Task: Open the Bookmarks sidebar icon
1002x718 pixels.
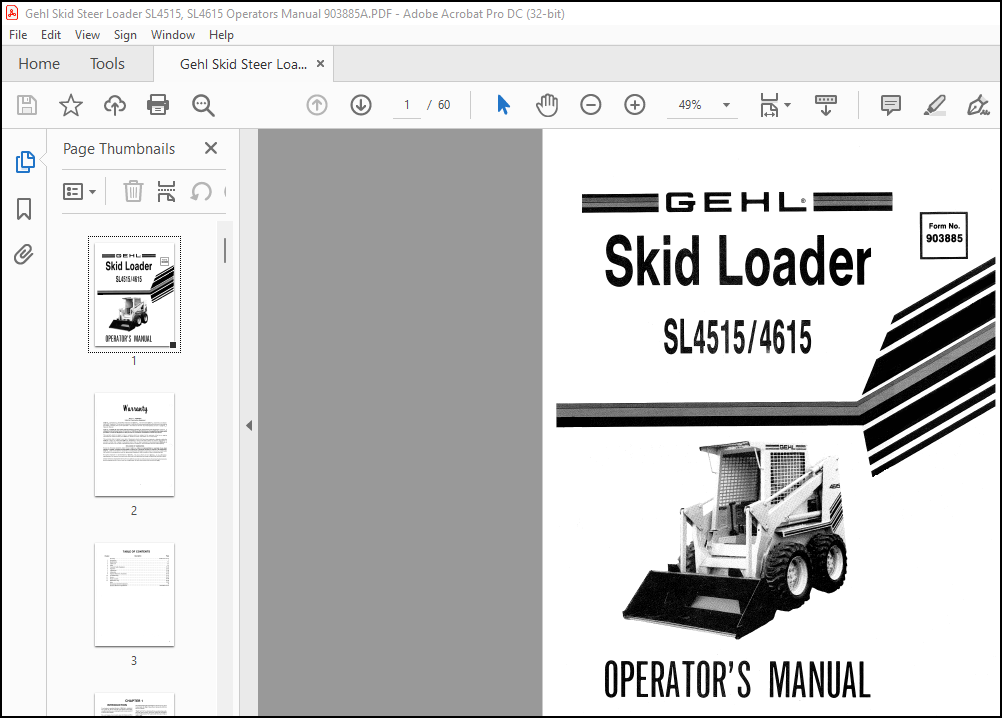Action: pos(24,209)
